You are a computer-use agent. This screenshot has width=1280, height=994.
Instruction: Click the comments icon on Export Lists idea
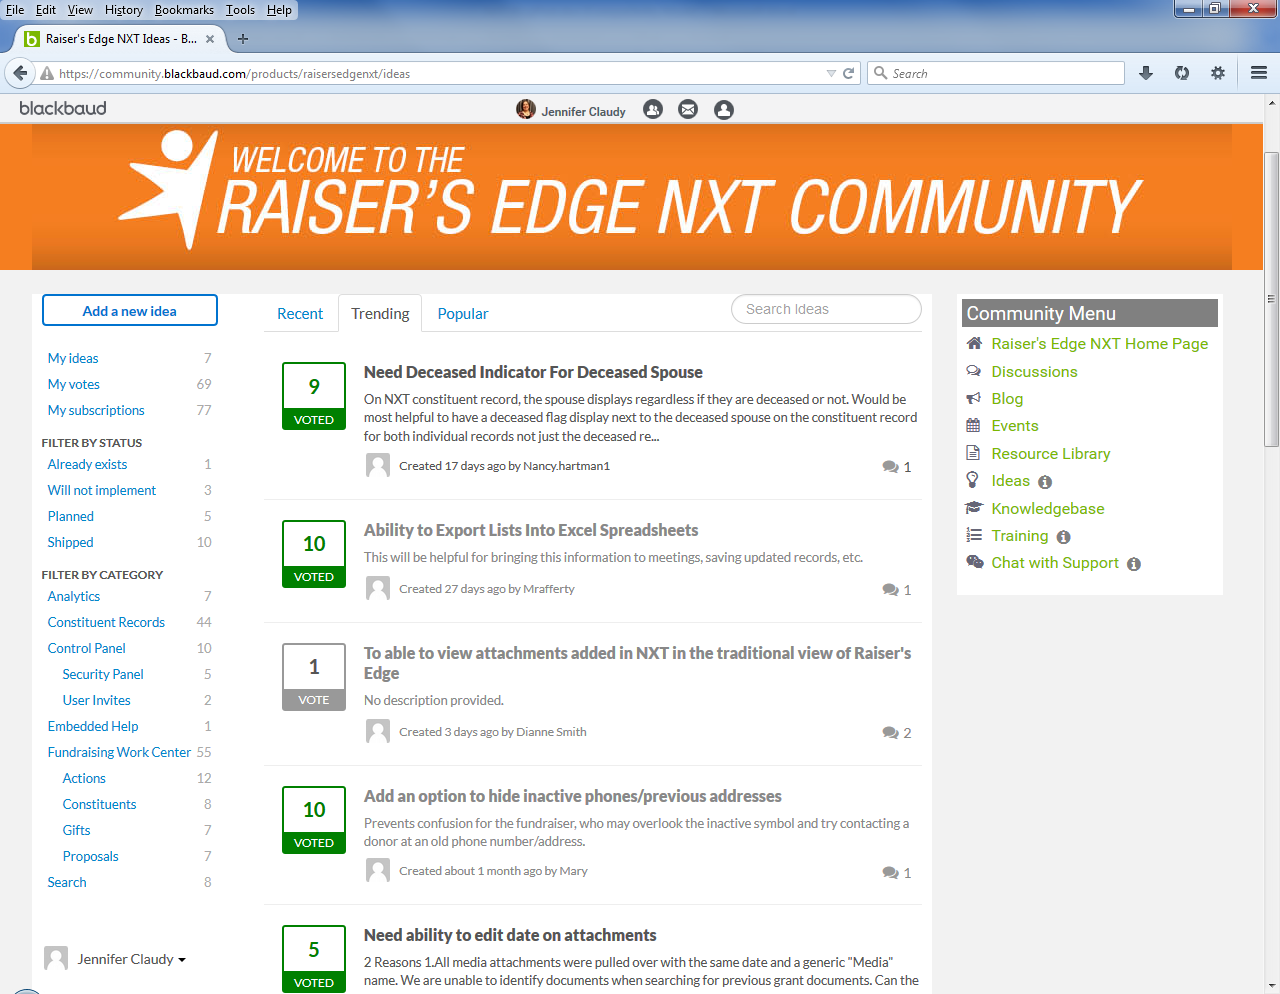coord(890,590)
